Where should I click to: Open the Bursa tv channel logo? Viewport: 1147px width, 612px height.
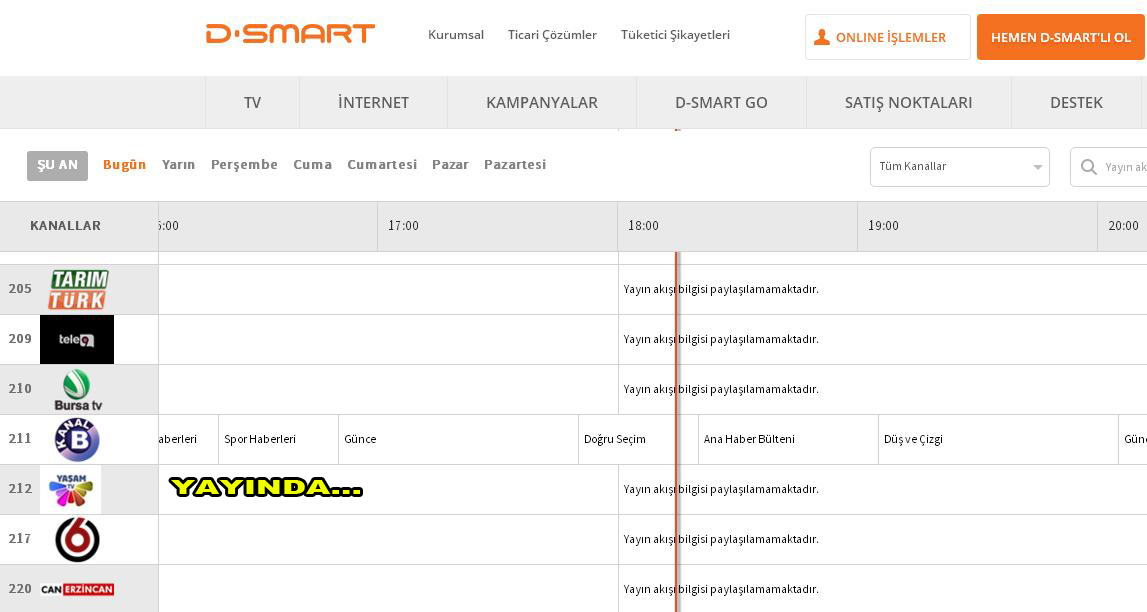point(78,390)
